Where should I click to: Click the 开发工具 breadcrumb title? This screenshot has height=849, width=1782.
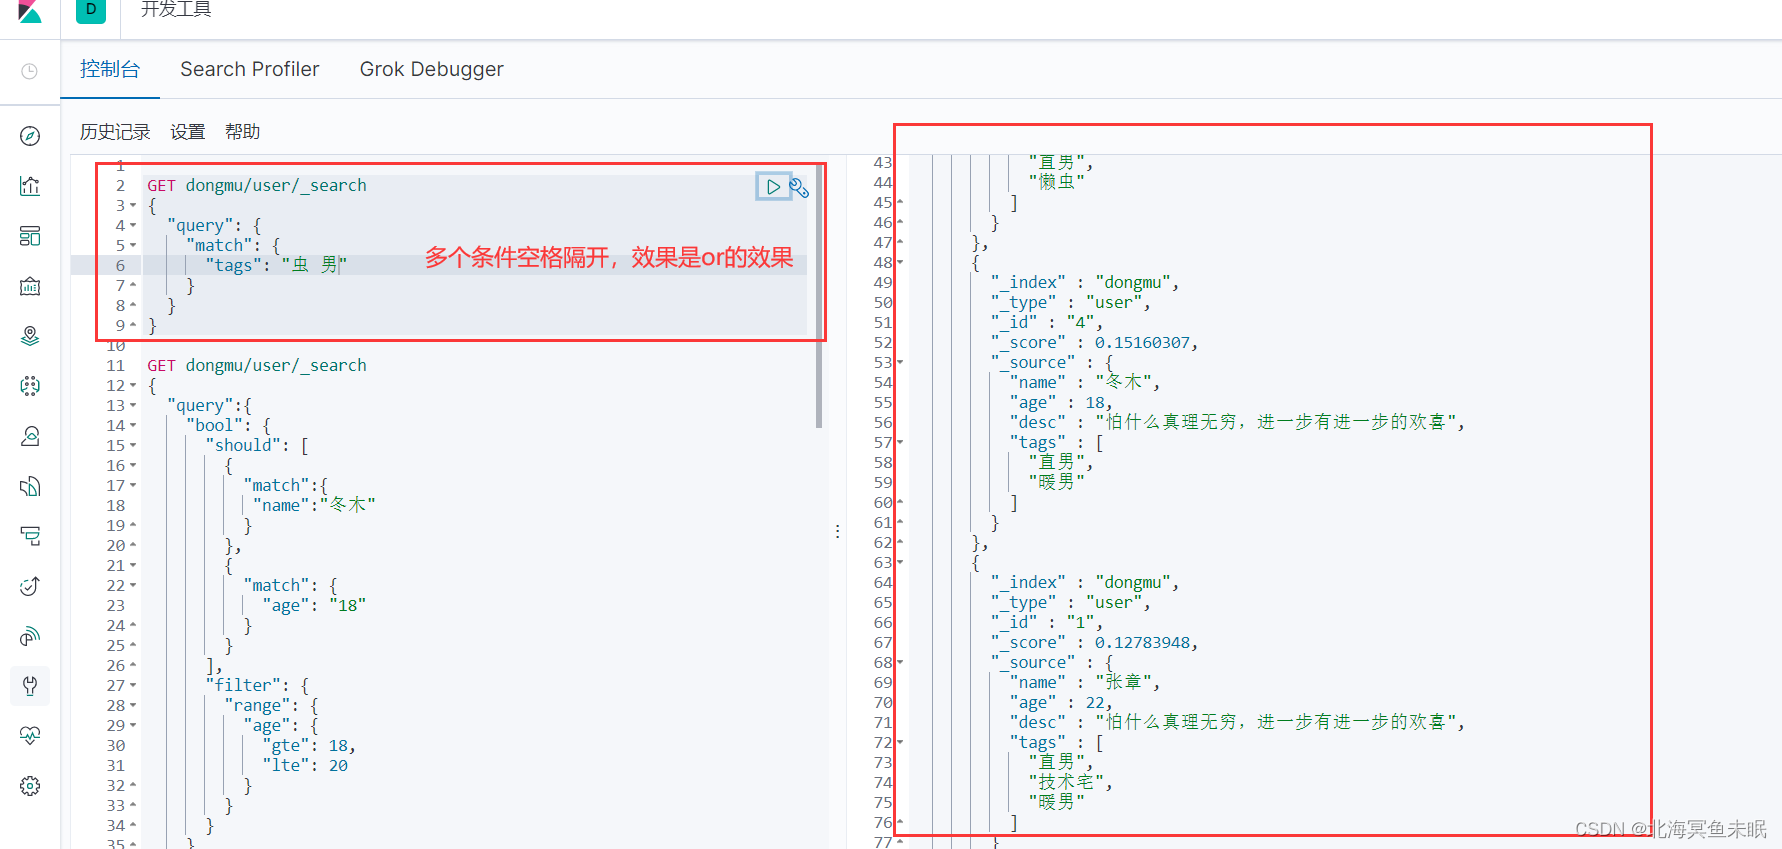coord(176,9)
